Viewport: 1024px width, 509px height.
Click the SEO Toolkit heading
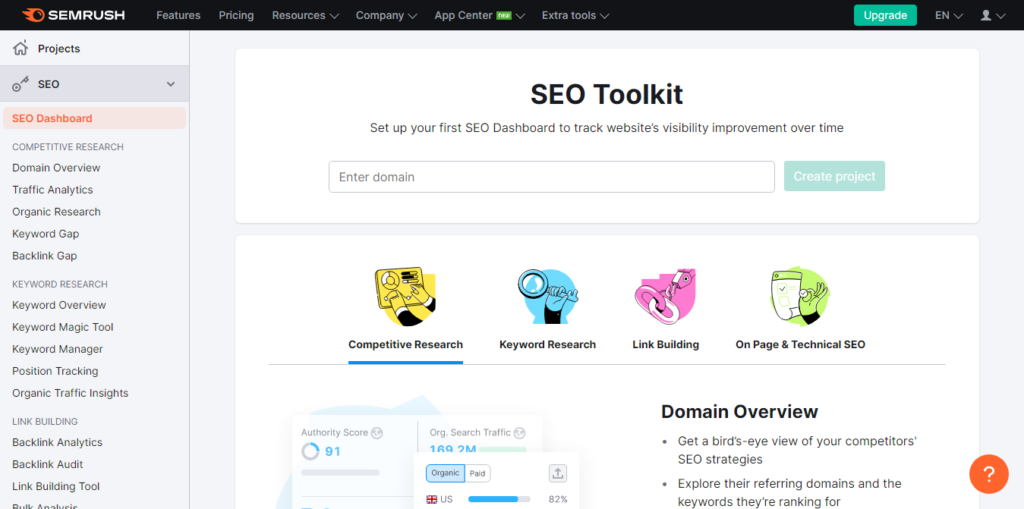click(607, 95)
